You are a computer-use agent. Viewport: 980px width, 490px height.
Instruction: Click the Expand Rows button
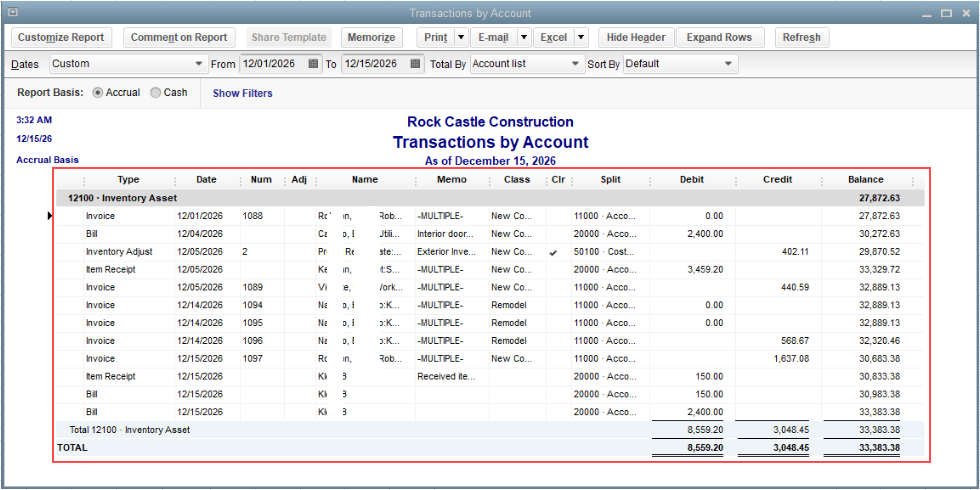(719, 37)
